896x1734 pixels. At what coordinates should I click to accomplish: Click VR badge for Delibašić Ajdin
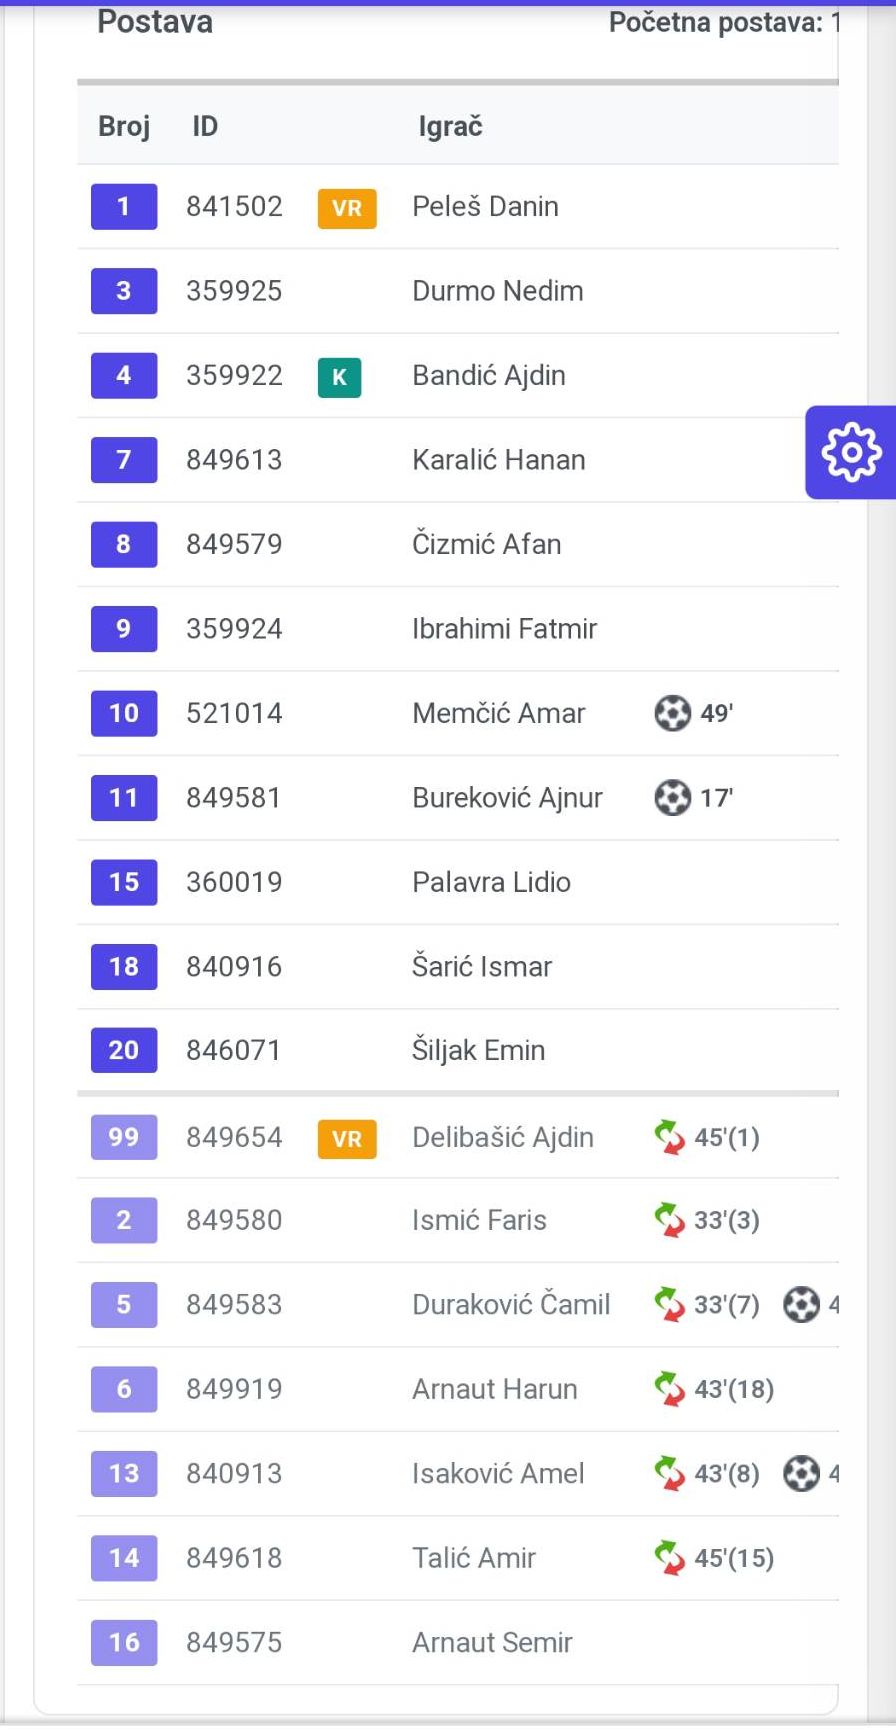347,1139
